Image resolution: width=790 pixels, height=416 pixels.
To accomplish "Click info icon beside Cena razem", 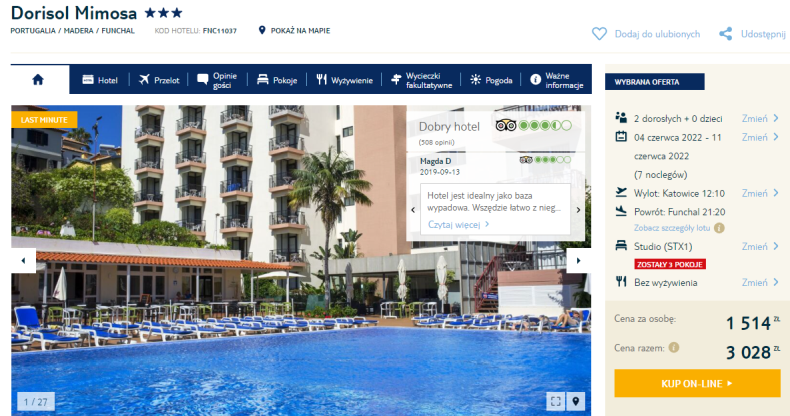I will point(674,348).
